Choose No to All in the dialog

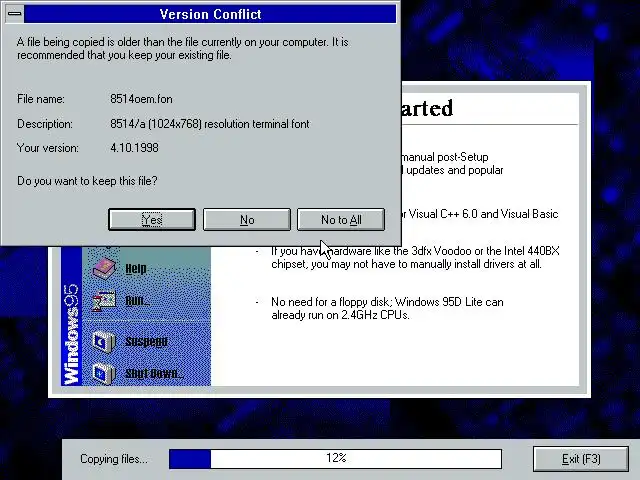click(x=341, y=220)
